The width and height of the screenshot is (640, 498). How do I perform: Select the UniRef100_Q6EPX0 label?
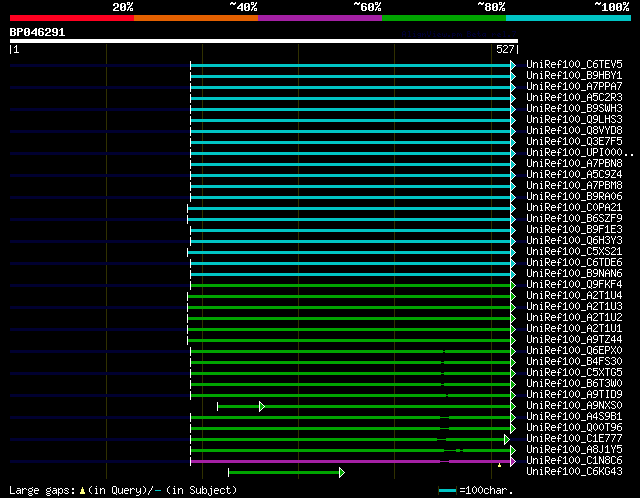click(574, 351)
